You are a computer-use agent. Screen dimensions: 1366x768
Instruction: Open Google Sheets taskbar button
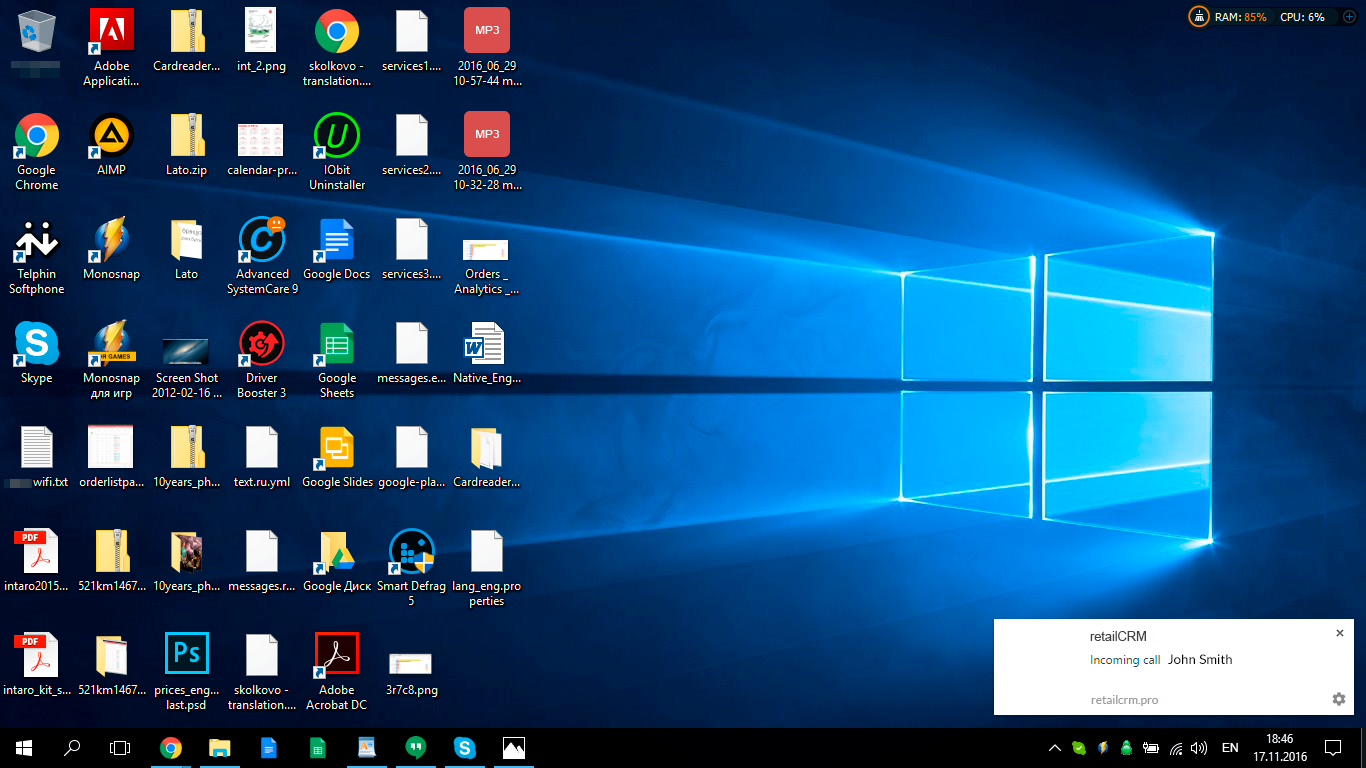tap(317, 748)
